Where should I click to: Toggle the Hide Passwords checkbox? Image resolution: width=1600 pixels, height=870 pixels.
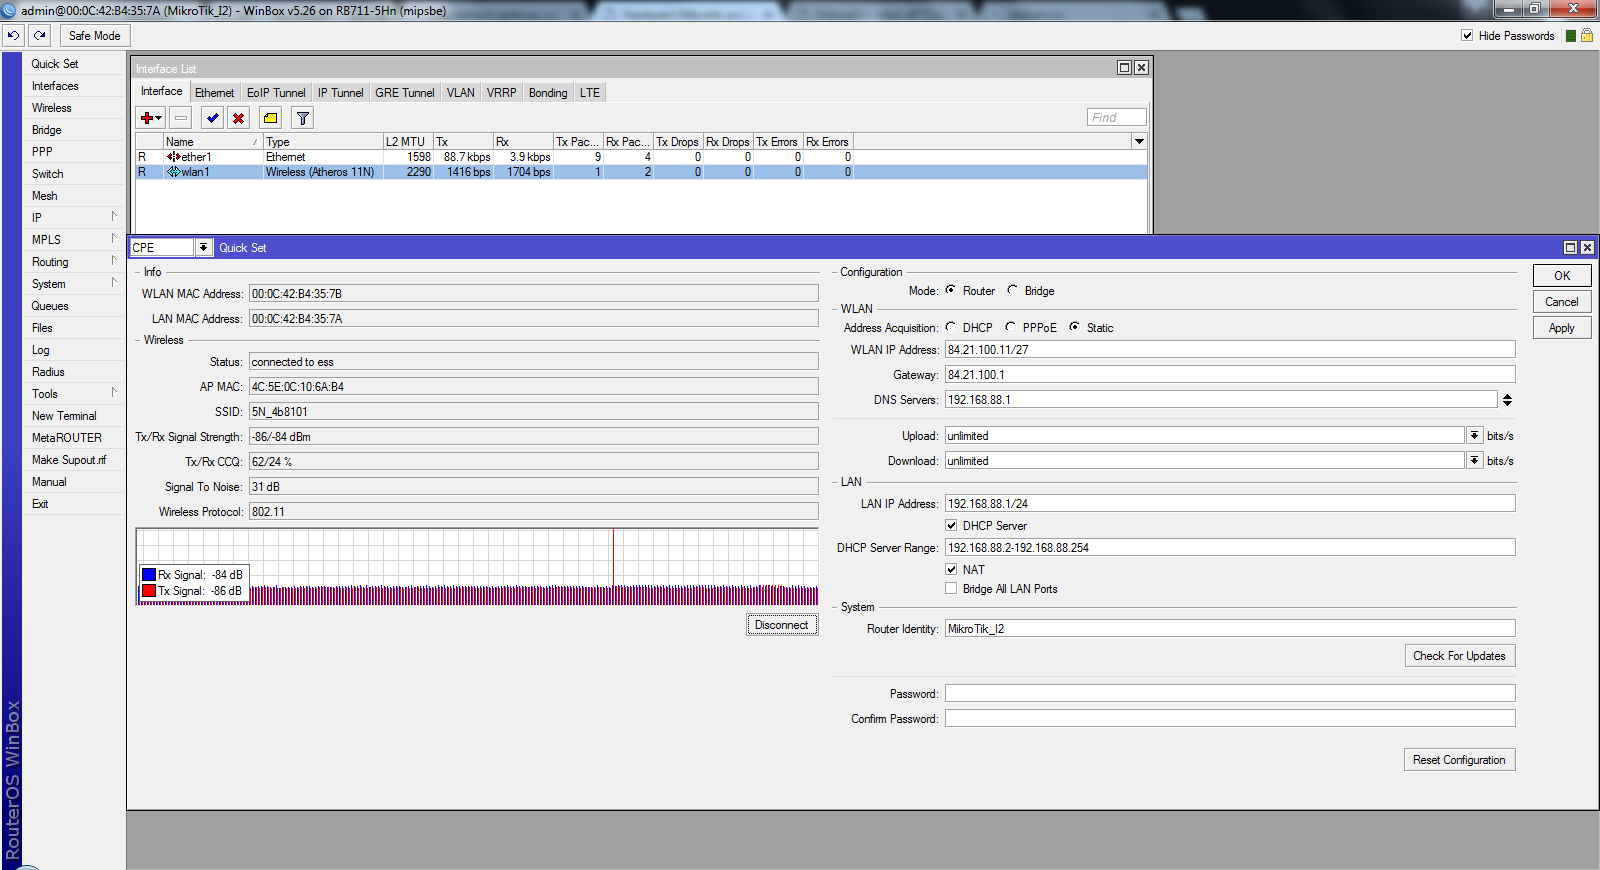point(1467,36)
